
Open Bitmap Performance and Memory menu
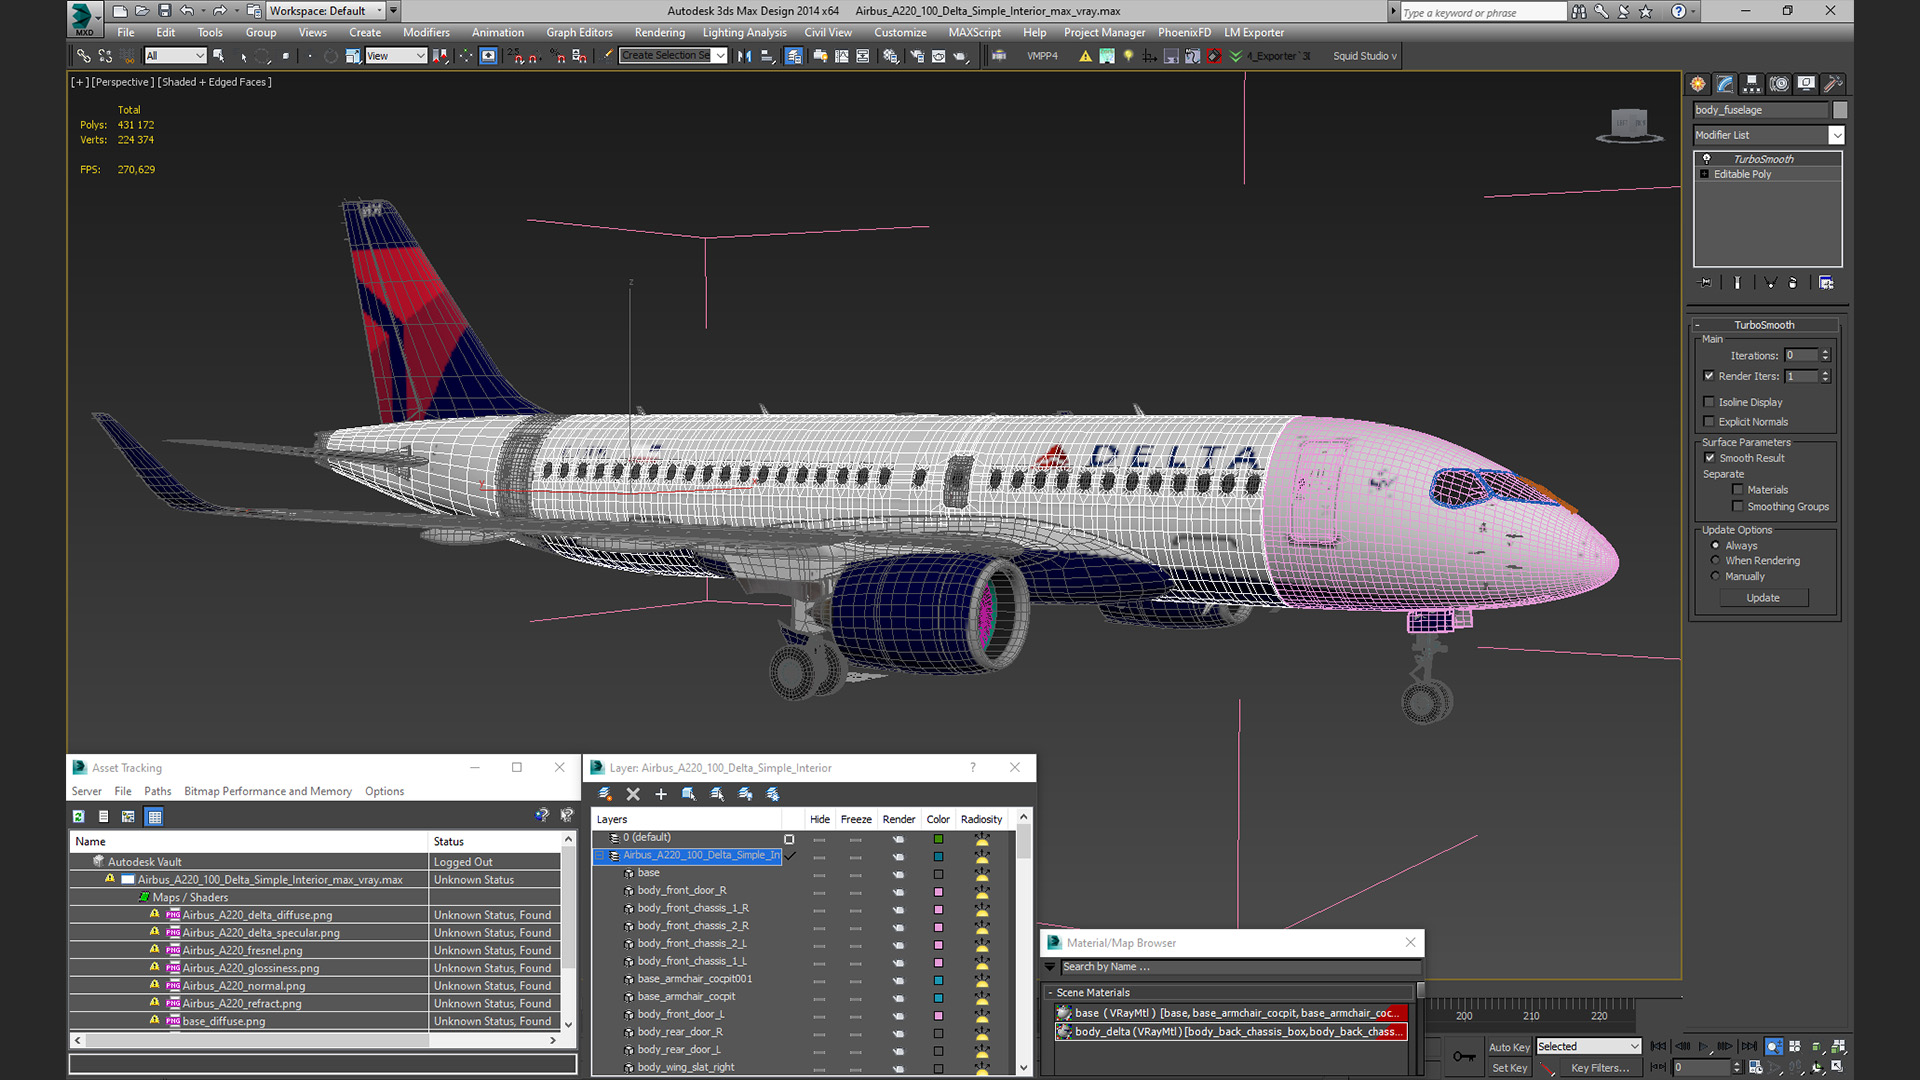click(268, 791)
